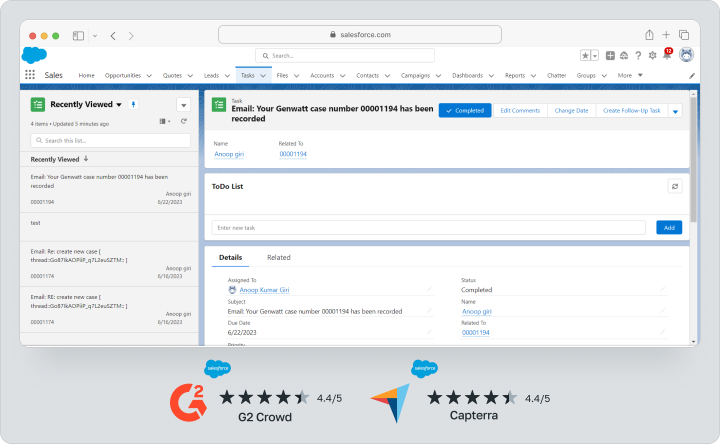720x444 pixels.
Task: Toggle the browser sidebar icon
Action: (x=79, y=36)
